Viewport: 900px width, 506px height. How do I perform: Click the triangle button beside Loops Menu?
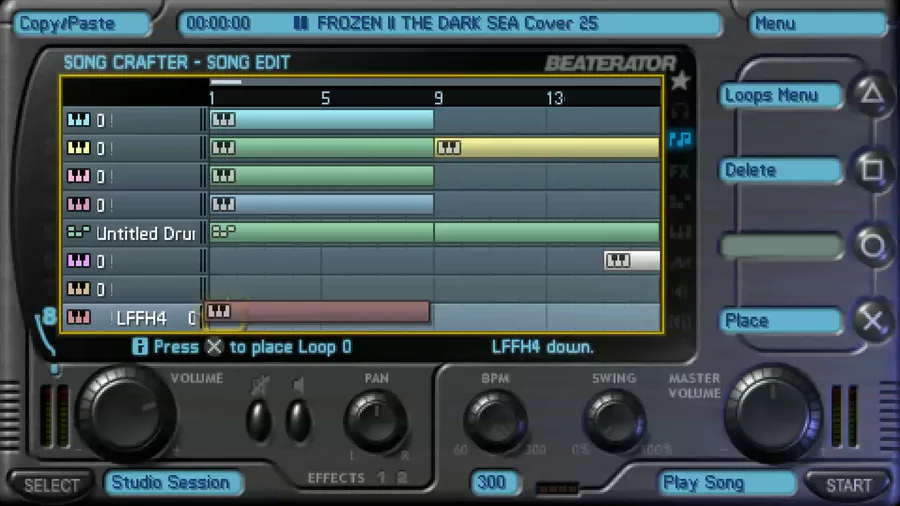(872, 94)
